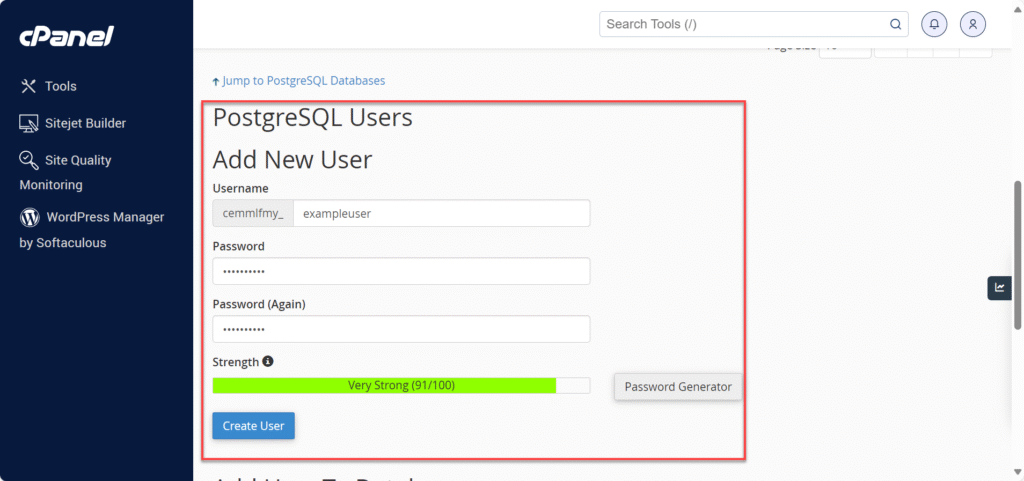Focus the Username field containing exampleuser
1024x481 pixels.
pos(440,214)
